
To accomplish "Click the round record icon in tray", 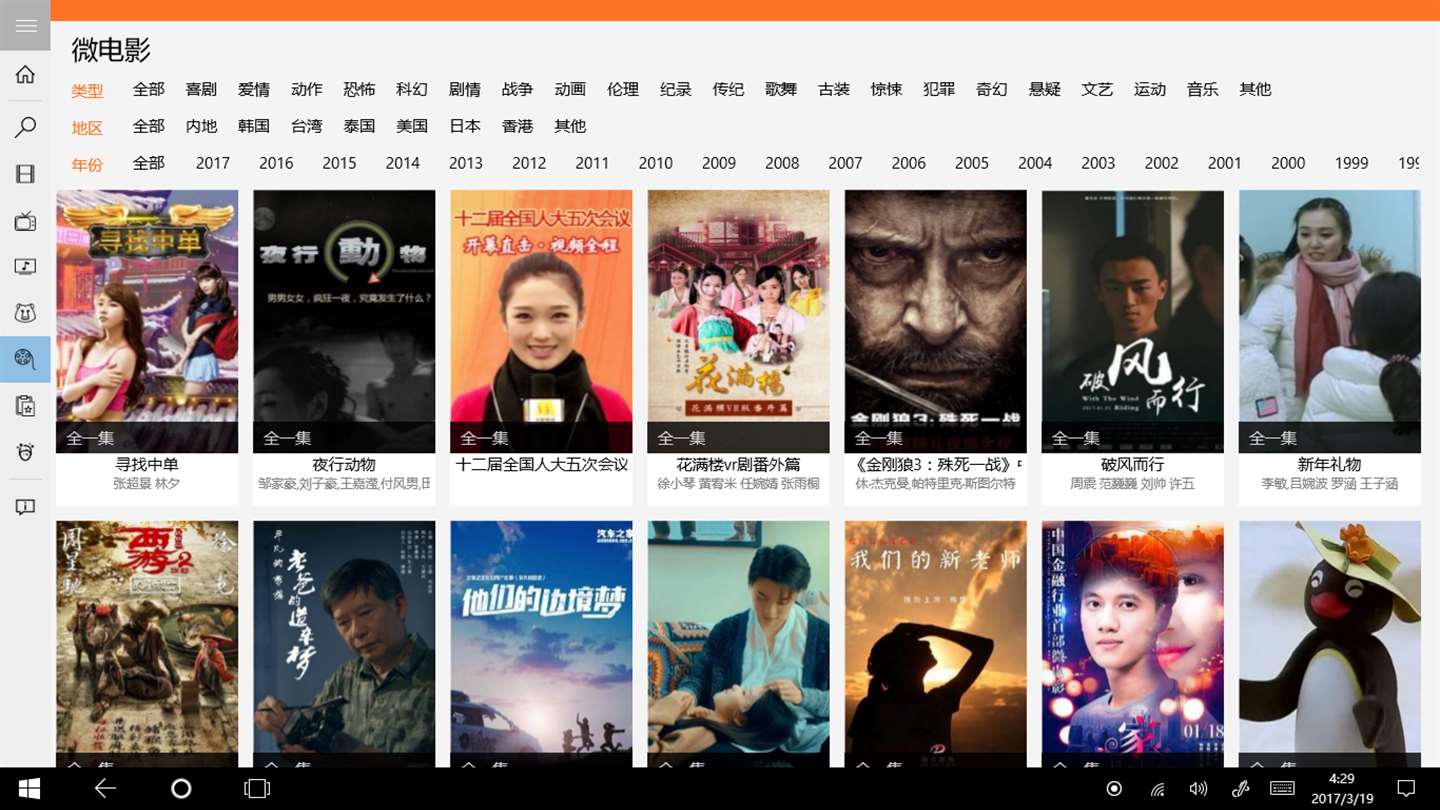I will point(1115,789).
